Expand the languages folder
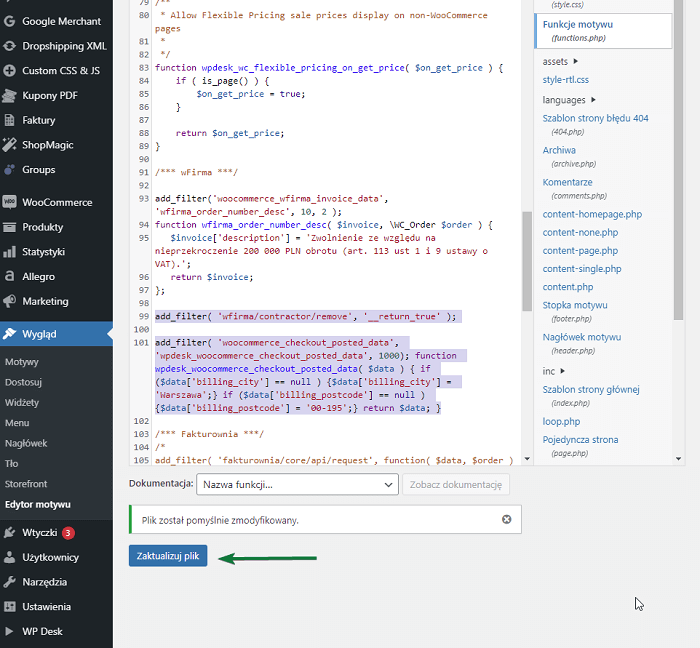The height and width of the screenshot is (648, 700). tap(569, 100)
